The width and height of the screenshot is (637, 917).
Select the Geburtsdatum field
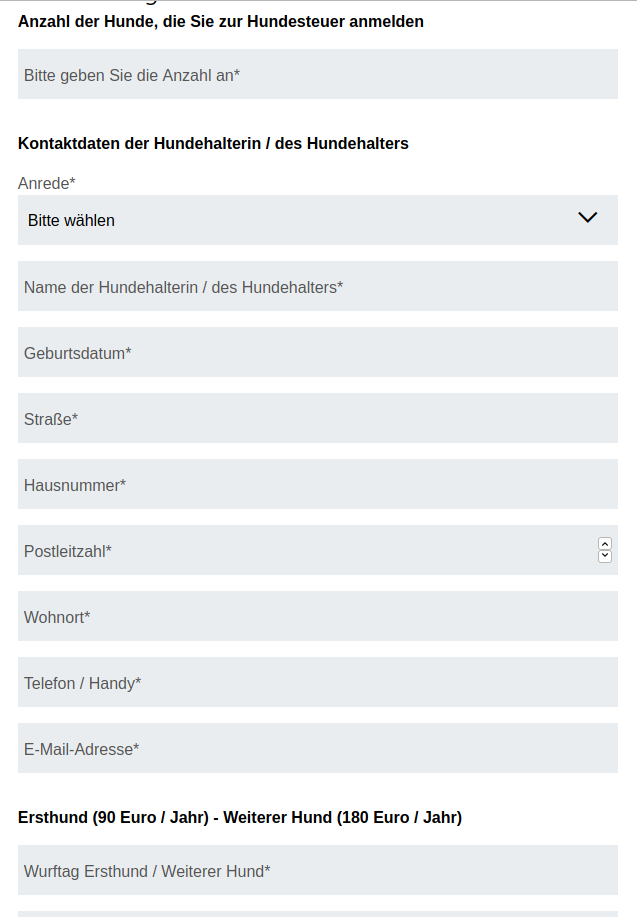[317, 353]
